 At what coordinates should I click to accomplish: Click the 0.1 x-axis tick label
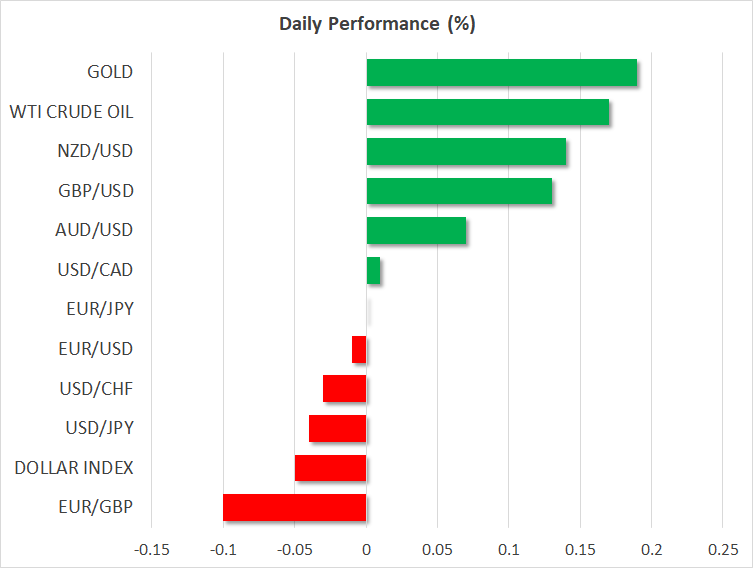click(x=509, y=549)
